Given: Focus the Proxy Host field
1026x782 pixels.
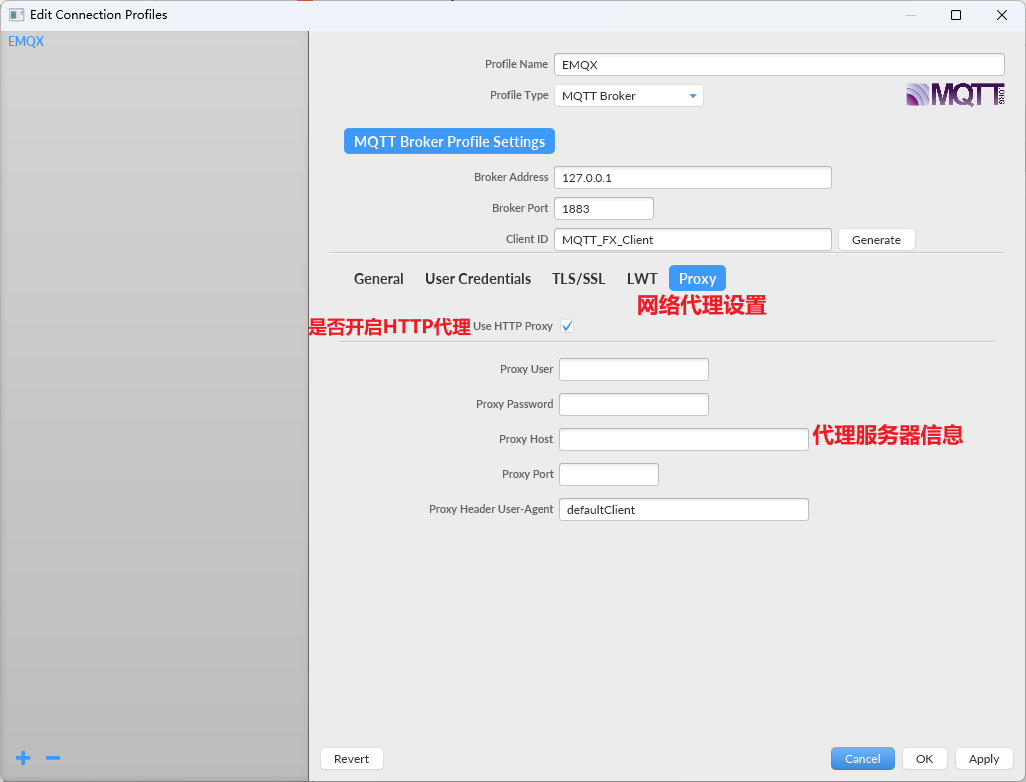Looking at the screenshot, I should coord(684,439).
